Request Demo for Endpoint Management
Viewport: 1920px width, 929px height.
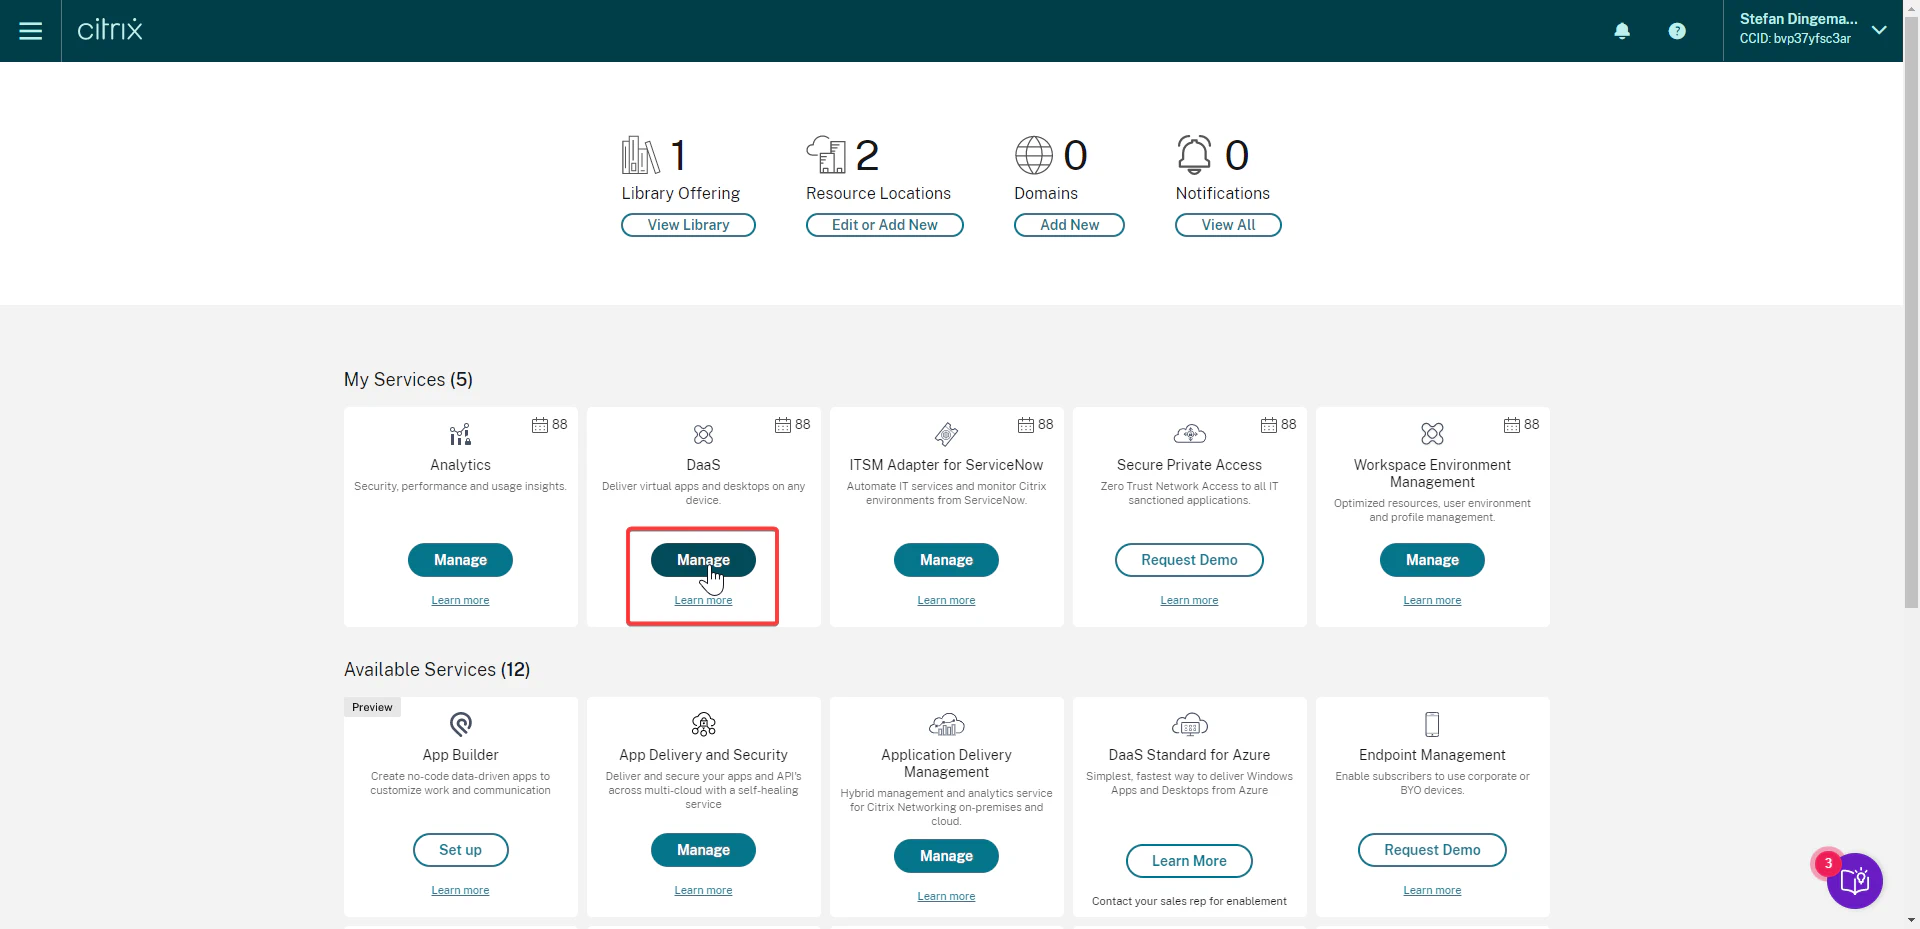[1432, 850]
